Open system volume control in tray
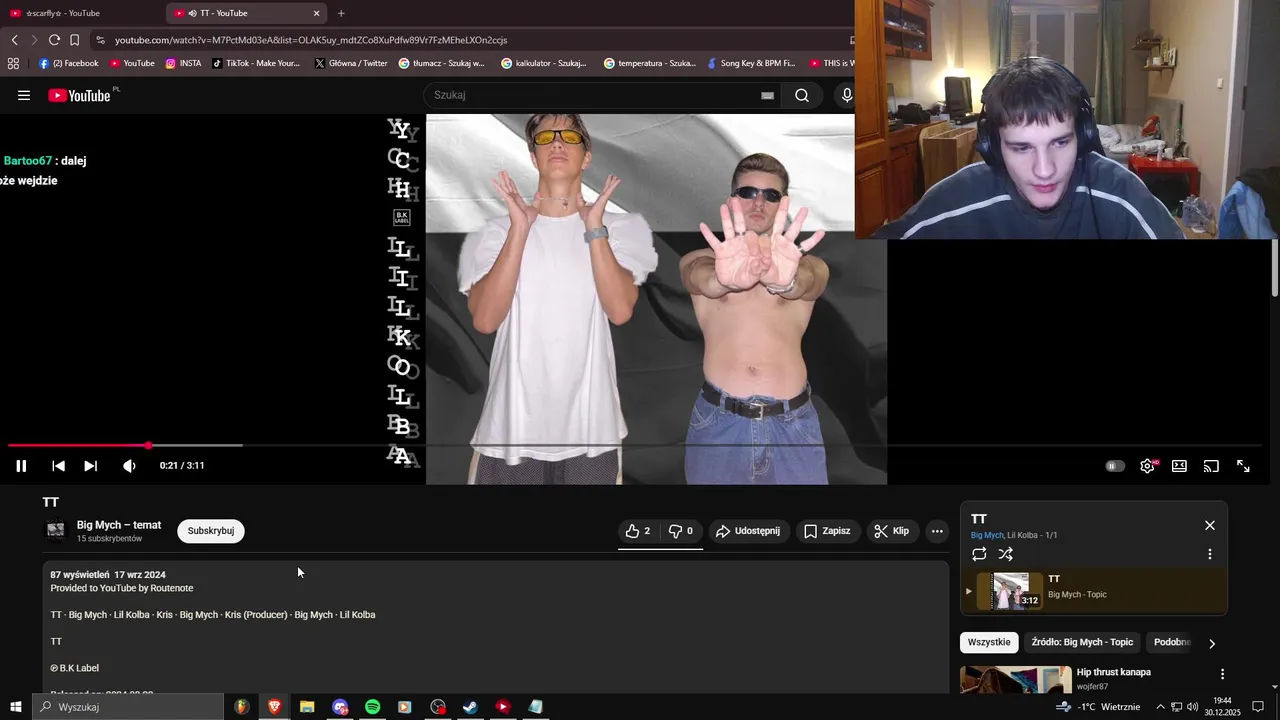The image size is (1280, 720). [1193, 707]
